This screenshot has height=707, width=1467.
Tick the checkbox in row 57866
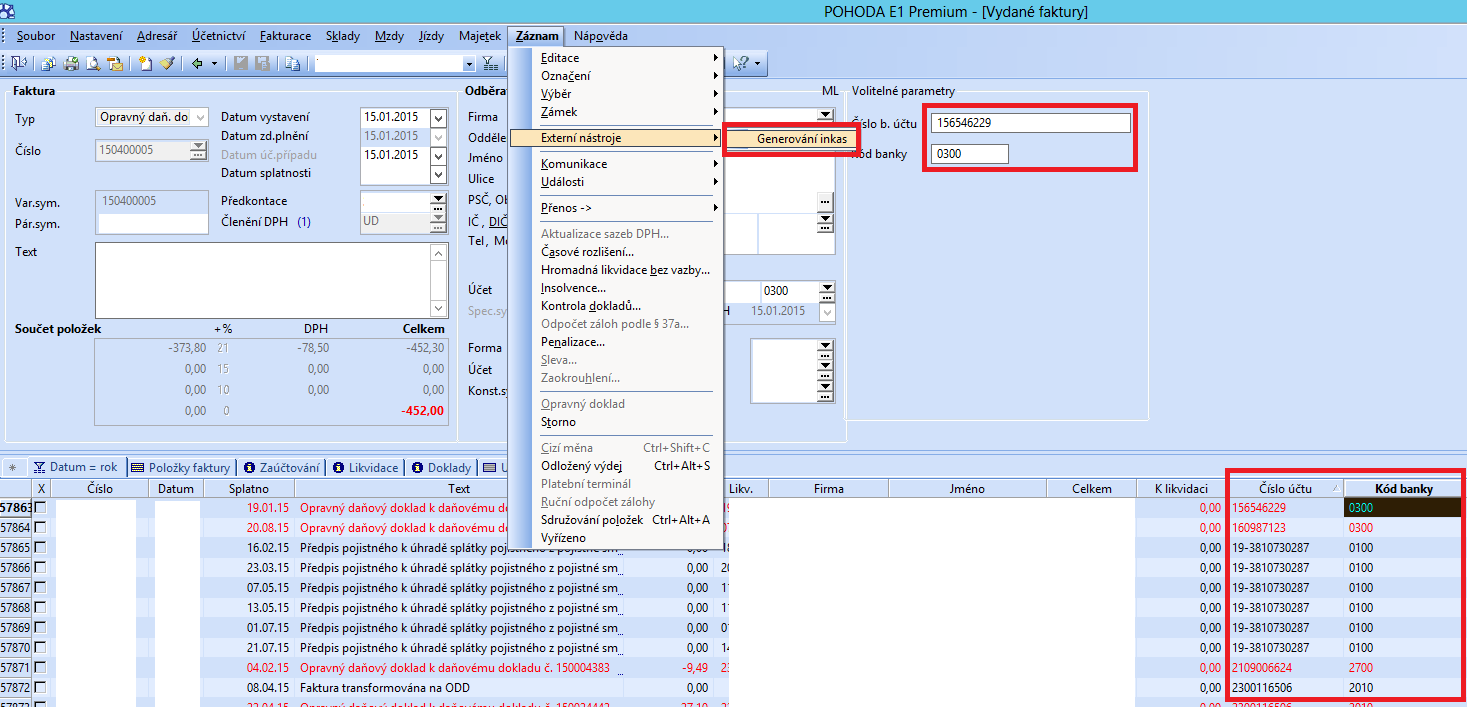tap(41, 568)
